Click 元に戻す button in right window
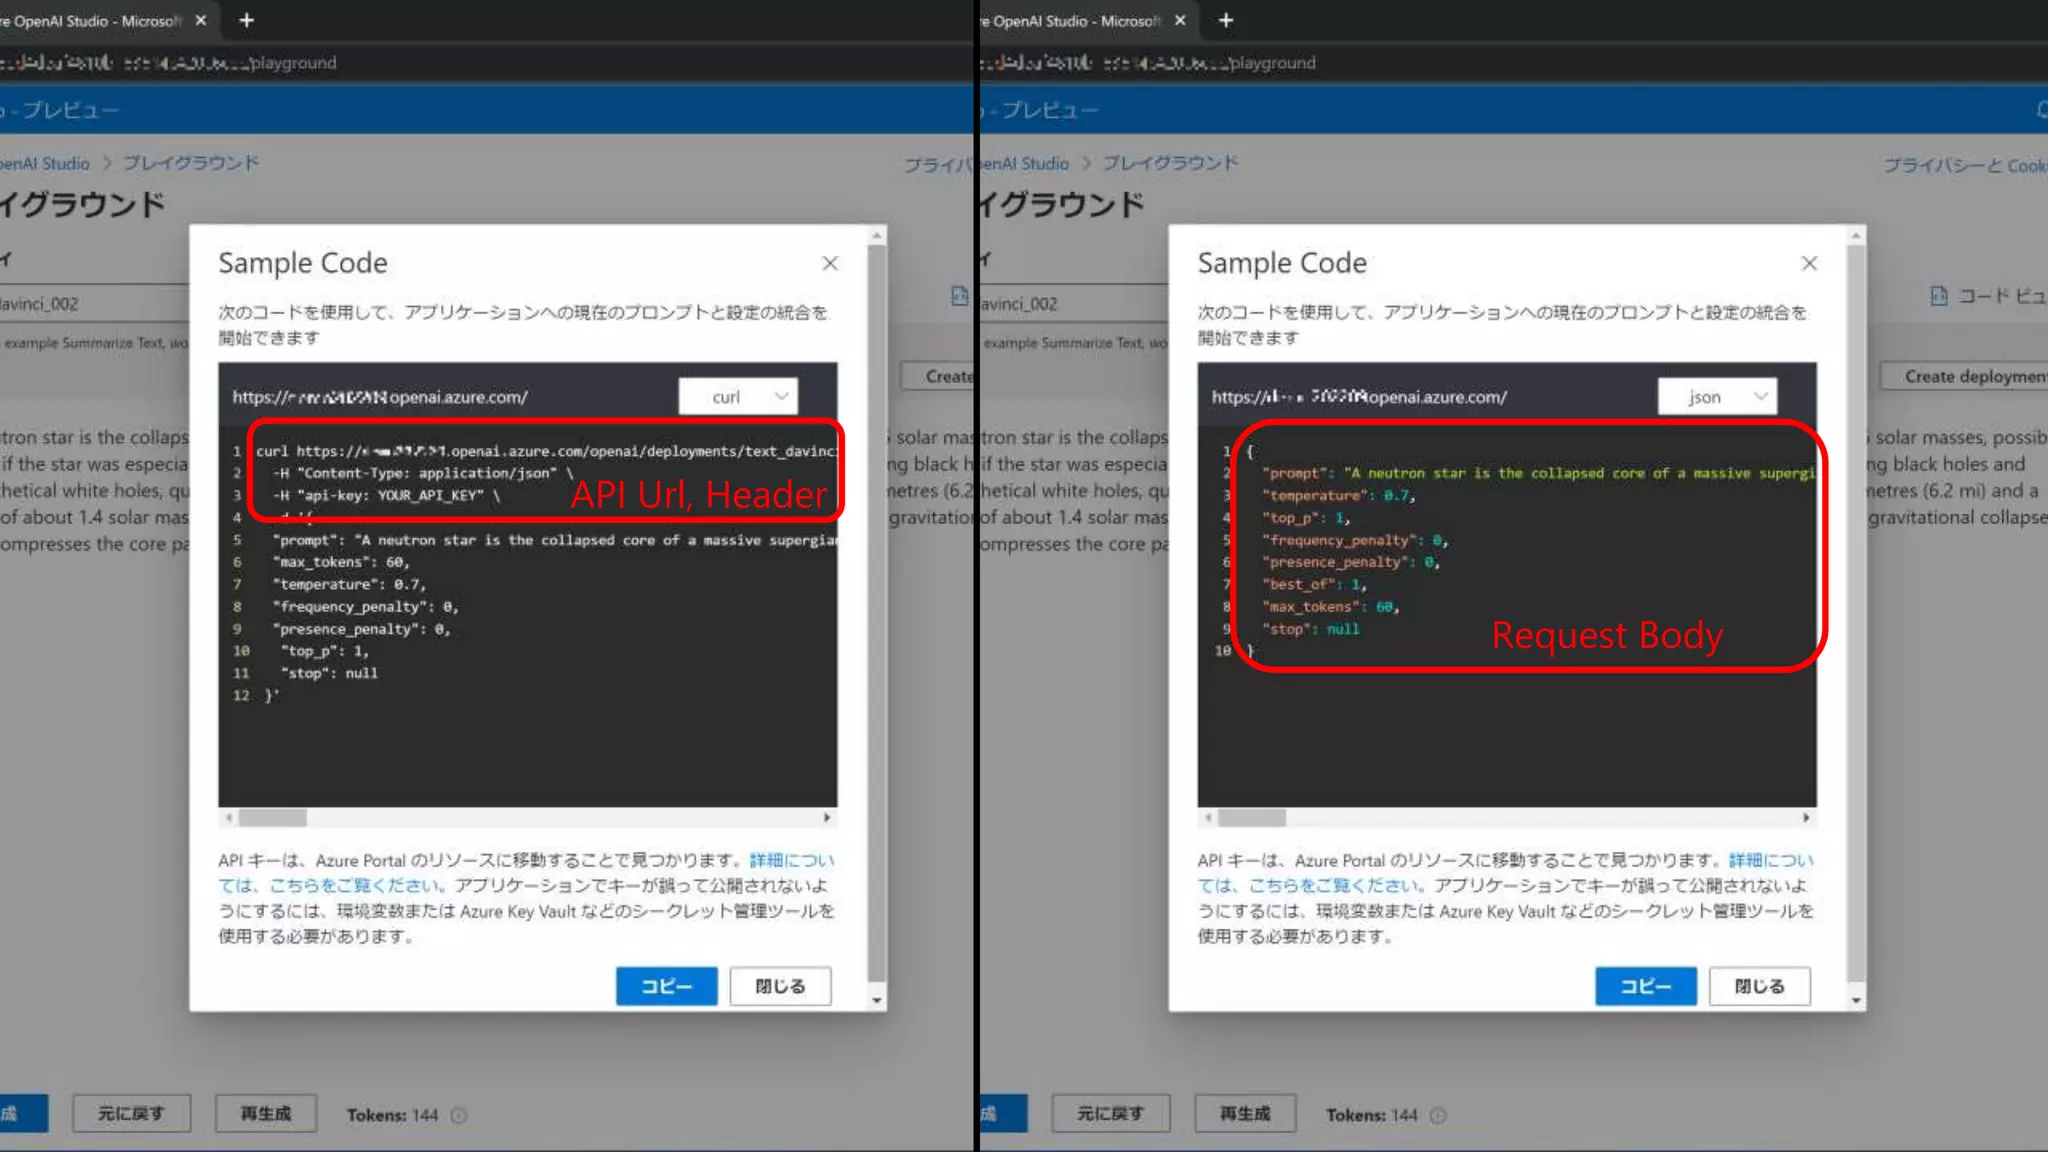 (1110, 1113)
